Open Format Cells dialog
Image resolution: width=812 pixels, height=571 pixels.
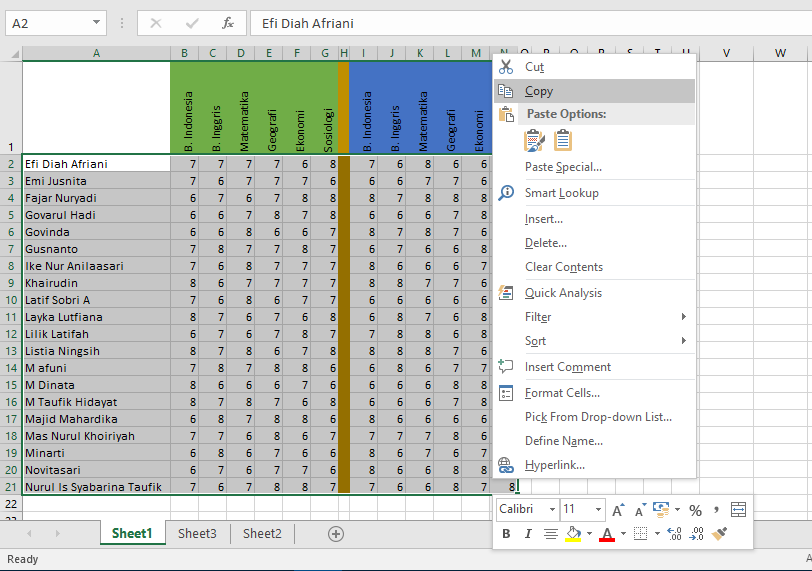(594, 393)
